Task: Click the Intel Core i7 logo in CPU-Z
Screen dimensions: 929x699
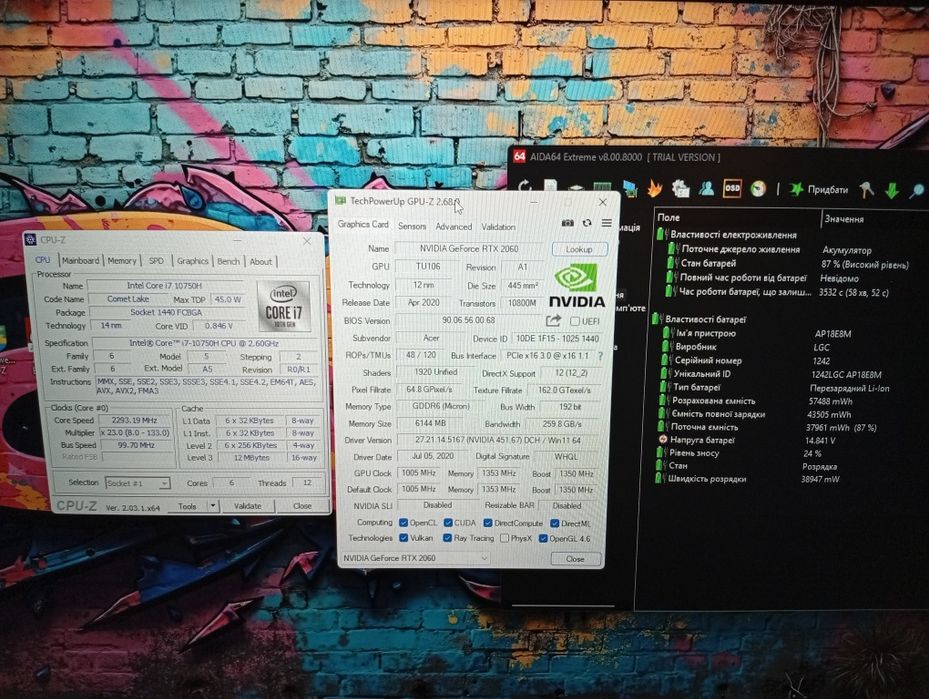Action: point(284,306)
